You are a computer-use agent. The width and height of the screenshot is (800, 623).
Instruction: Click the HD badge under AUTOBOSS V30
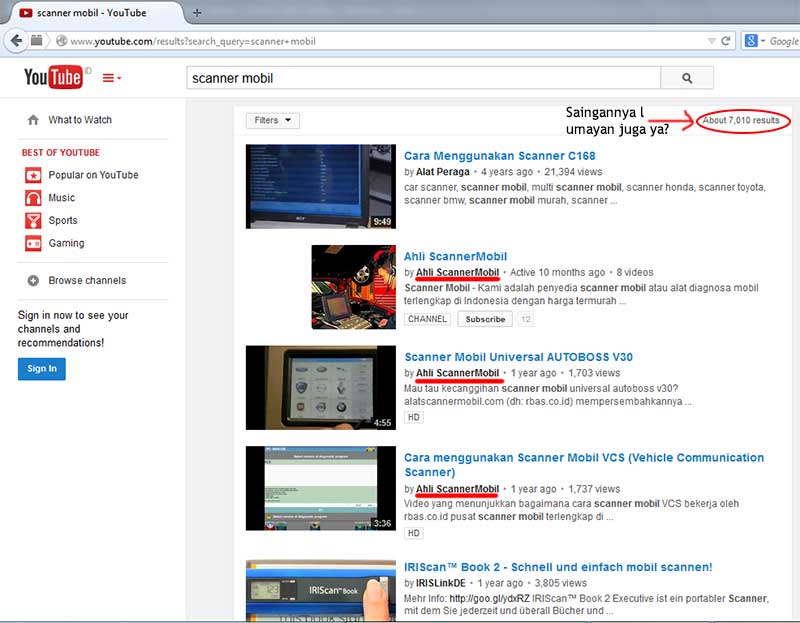pyautogui.click(x=414, y=417)
